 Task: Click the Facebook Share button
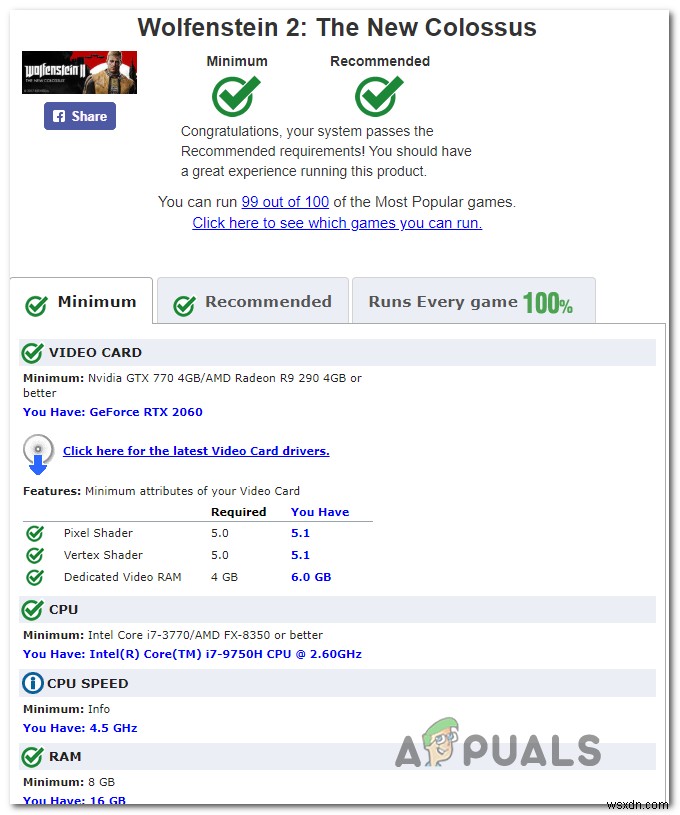[x=80, y=116]
